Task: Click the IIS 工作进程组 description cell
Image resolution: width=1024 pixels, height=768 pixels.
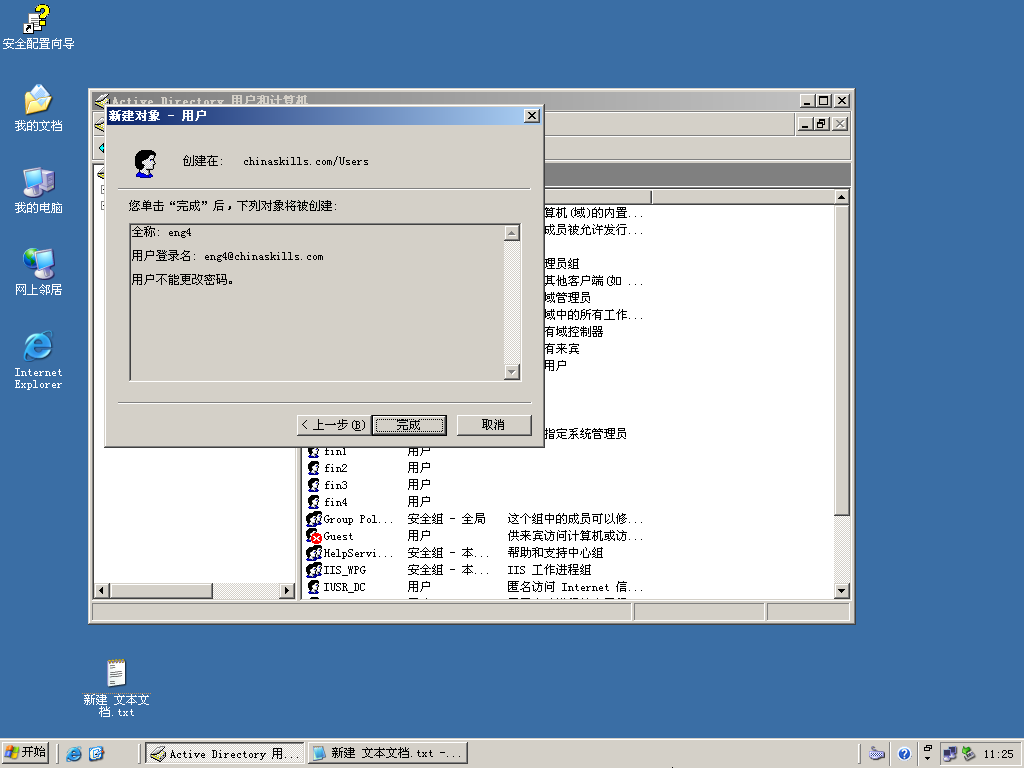Action: tap(549, 569)
